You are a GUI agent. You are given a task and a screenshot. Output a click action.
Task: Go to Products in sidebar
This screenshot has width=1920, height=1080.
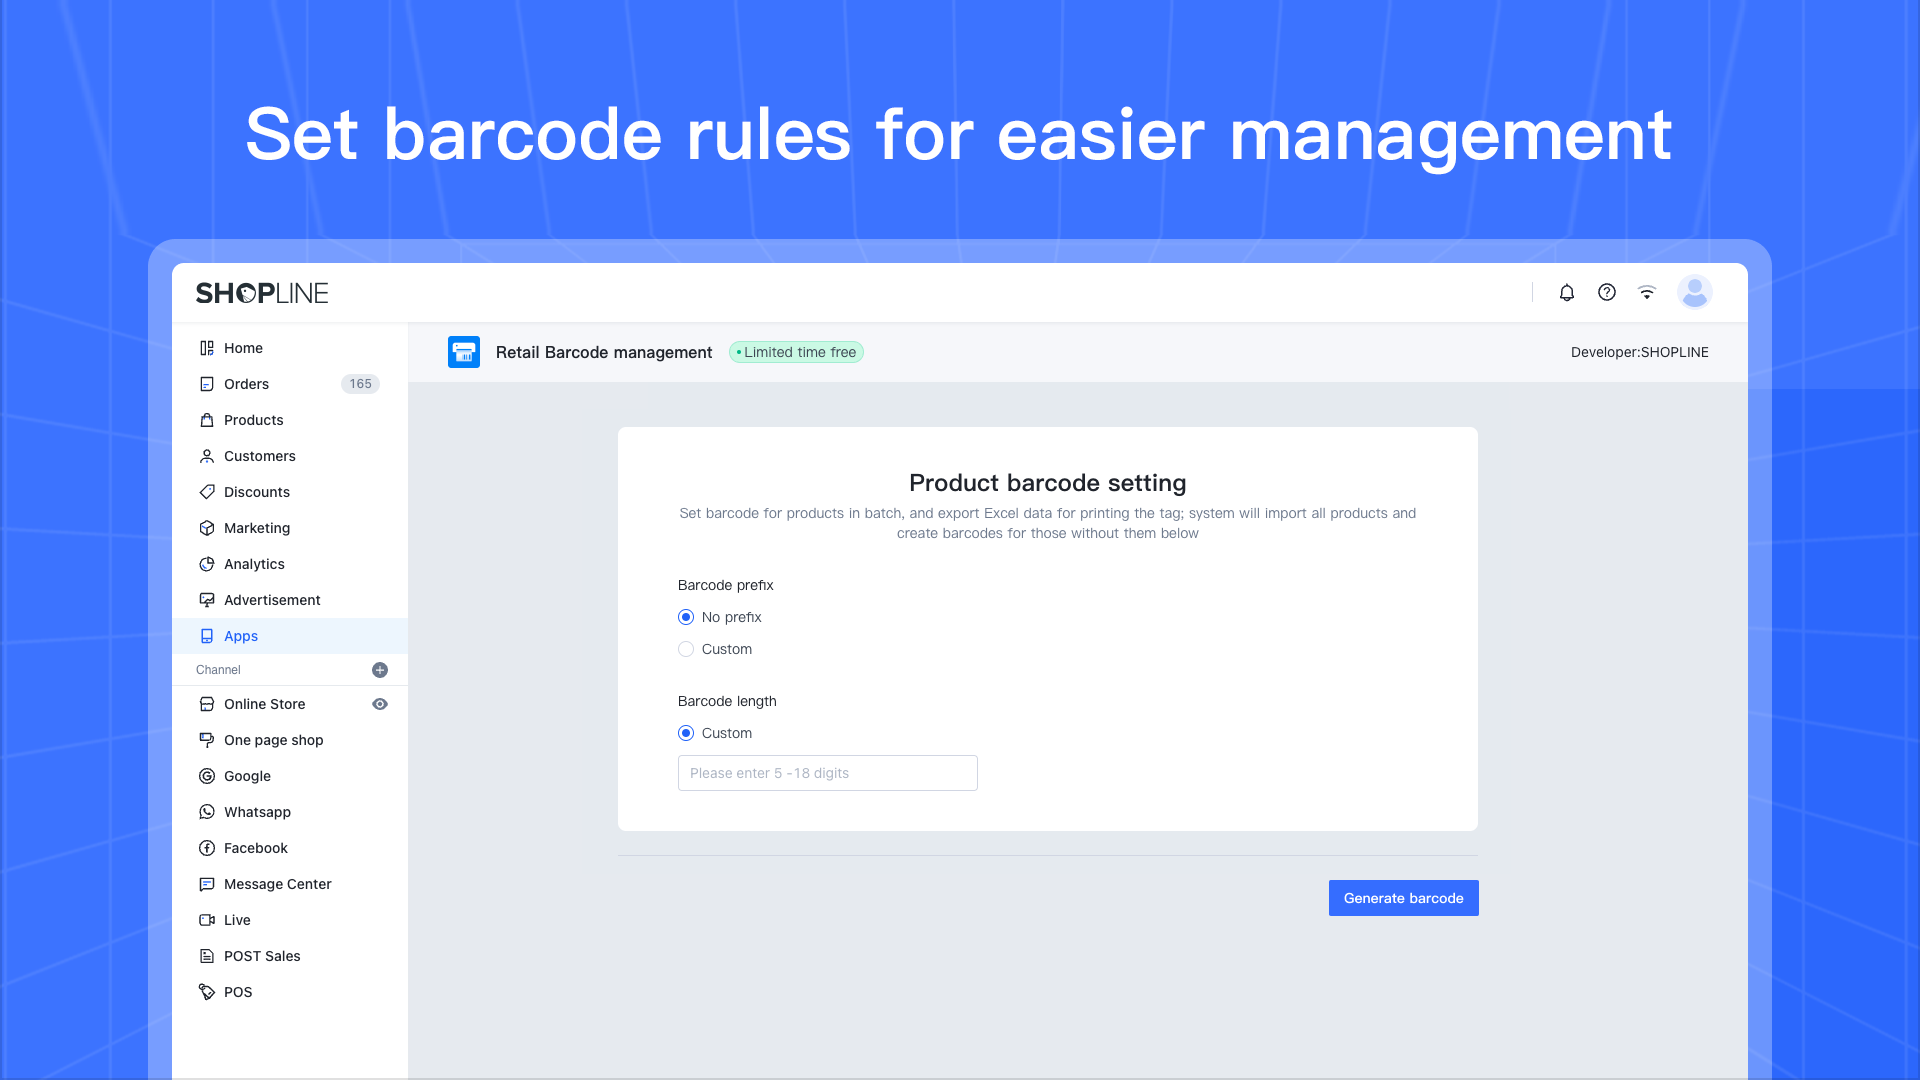point(253,420)
